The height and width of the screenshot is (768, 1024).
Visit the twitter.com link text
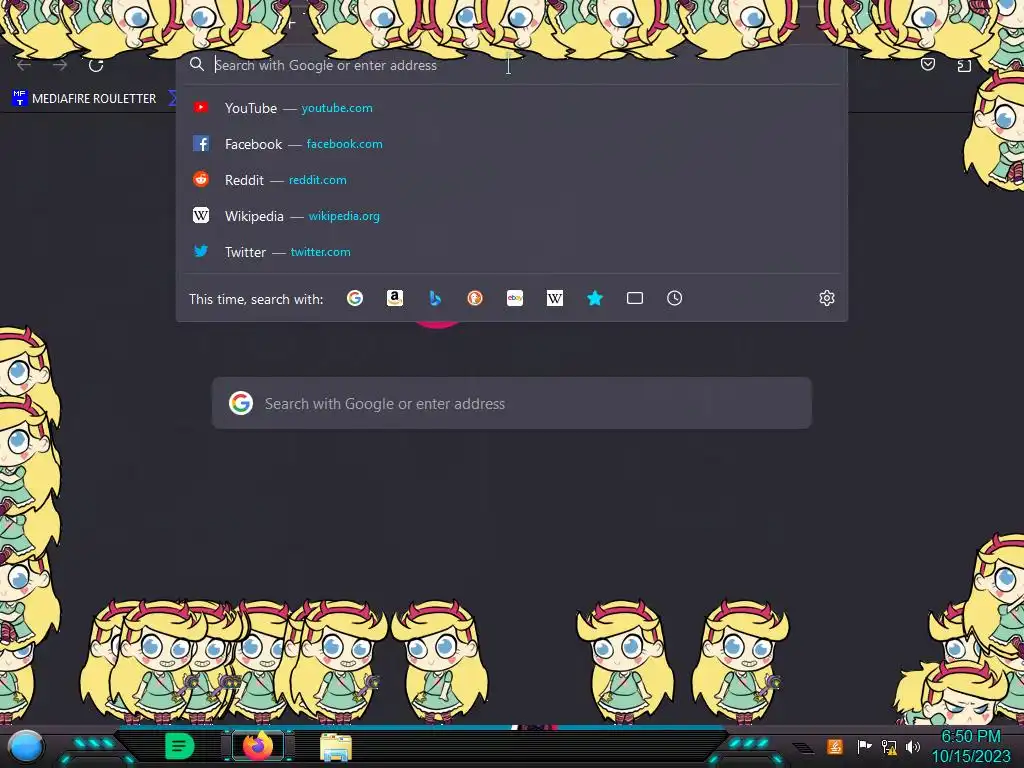[321, 251]
